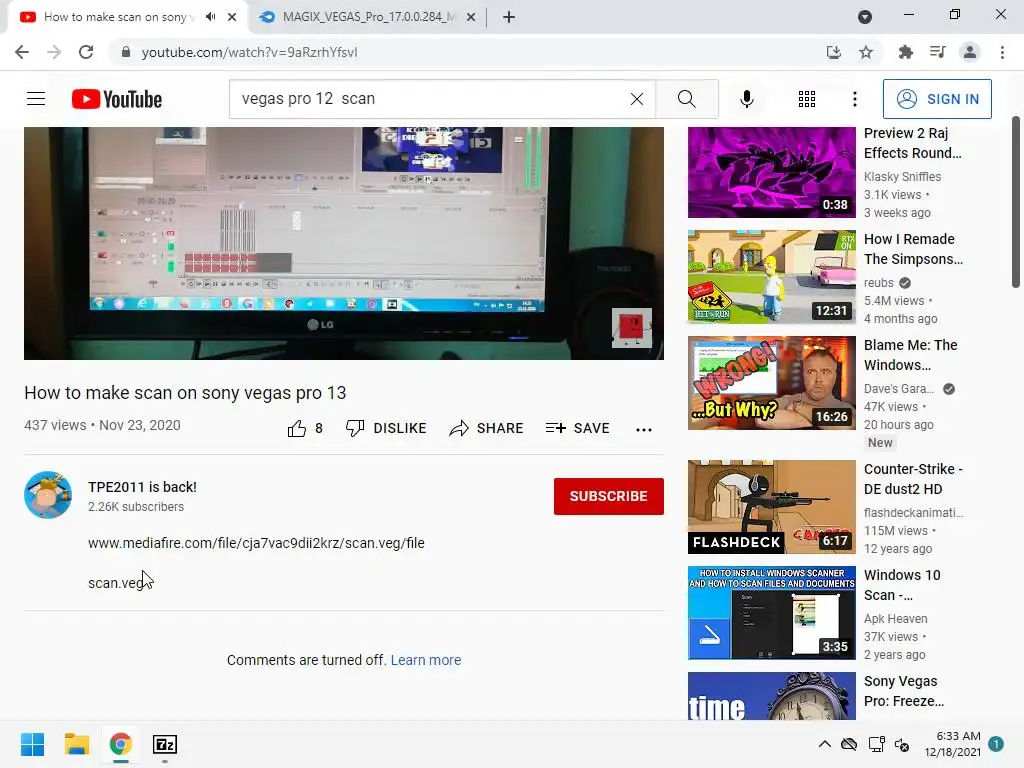Open network status in system tray
This screenshot has height=768, width=1024.
tap(876, 744)
